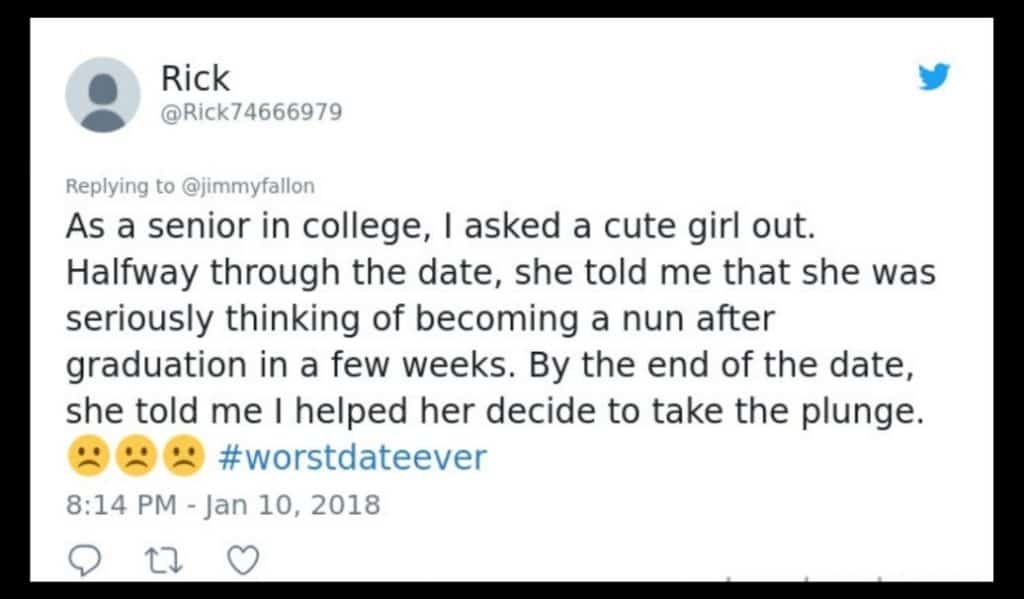Click the last sad face emoji
The width and height of the screenshot is (1024, 599).
pyautogui.click(x=183, y=457)
